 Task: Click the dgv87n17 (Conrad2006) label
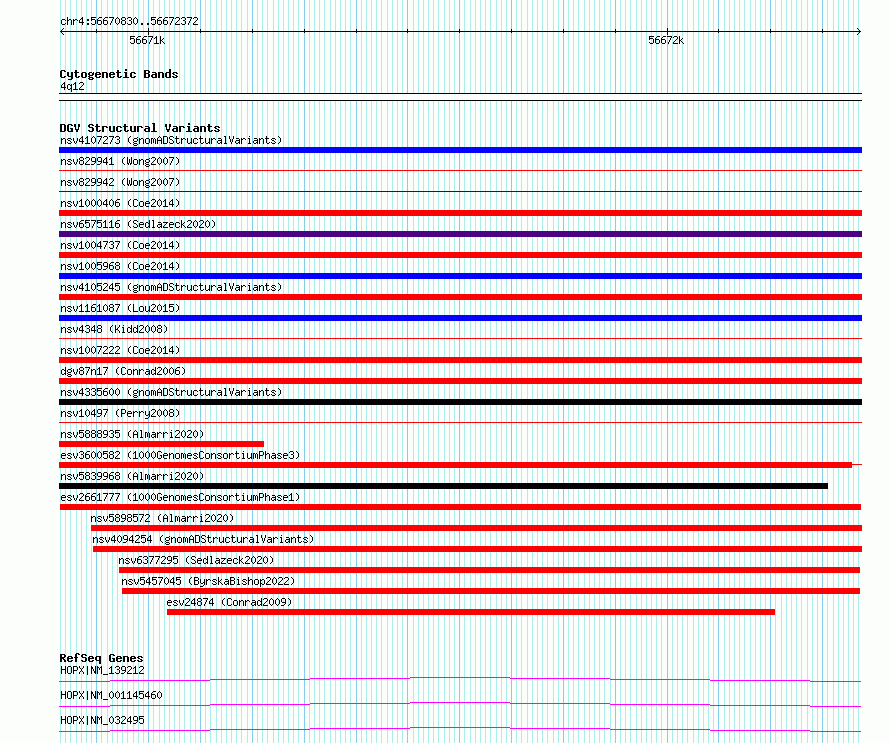(x=123, y=371)
